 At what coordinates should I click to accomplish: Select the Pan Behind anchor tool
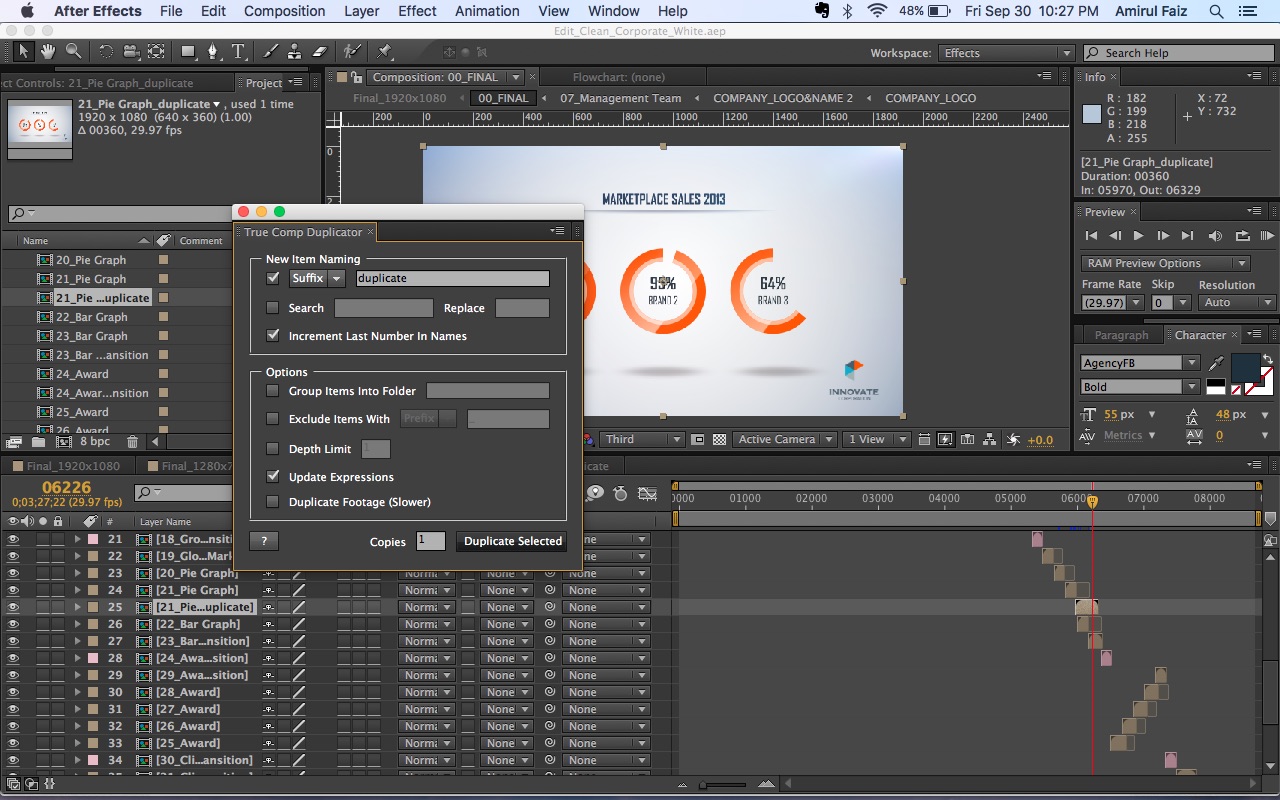(x=156, y=51)
